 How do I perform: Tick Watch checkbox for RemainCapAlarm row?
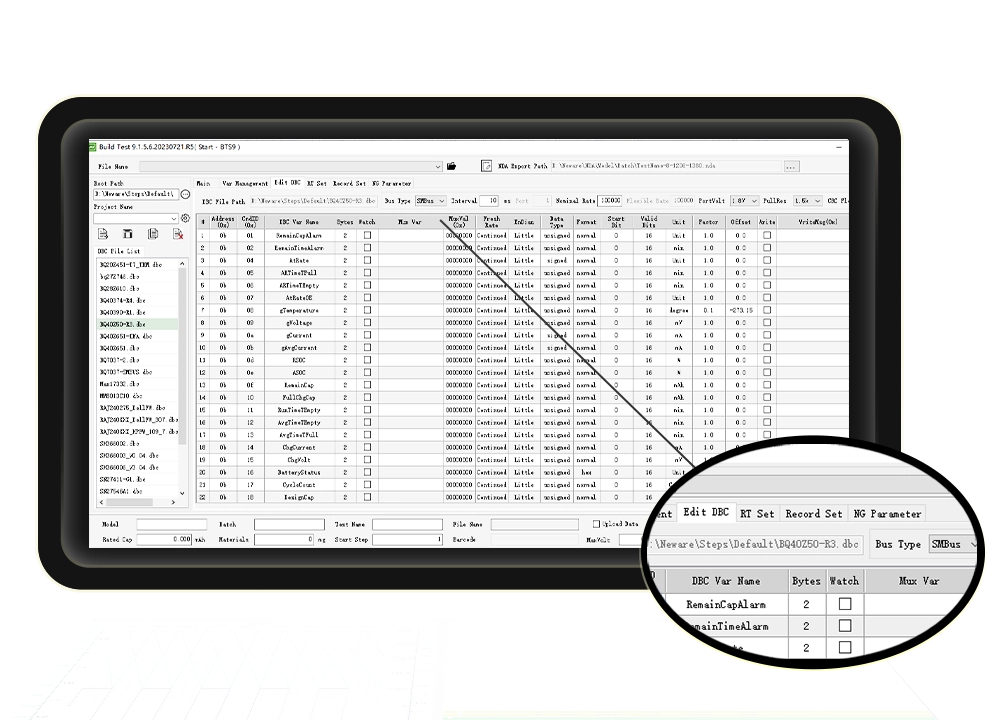pos(367,235)
